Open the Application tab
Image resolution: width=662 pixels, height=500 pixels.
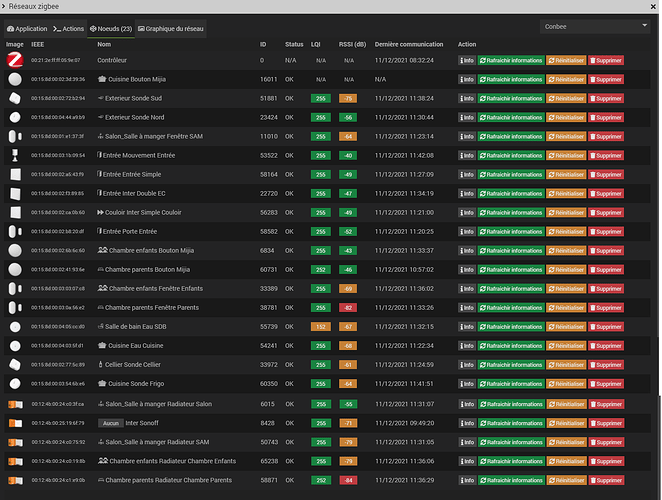pos(27,29)
